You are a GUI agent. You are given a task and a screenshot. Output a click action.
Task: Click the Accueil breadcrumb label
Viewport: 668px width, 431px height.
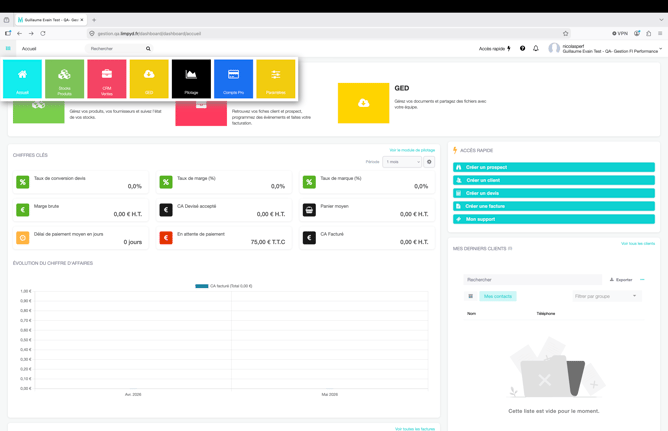29,49
